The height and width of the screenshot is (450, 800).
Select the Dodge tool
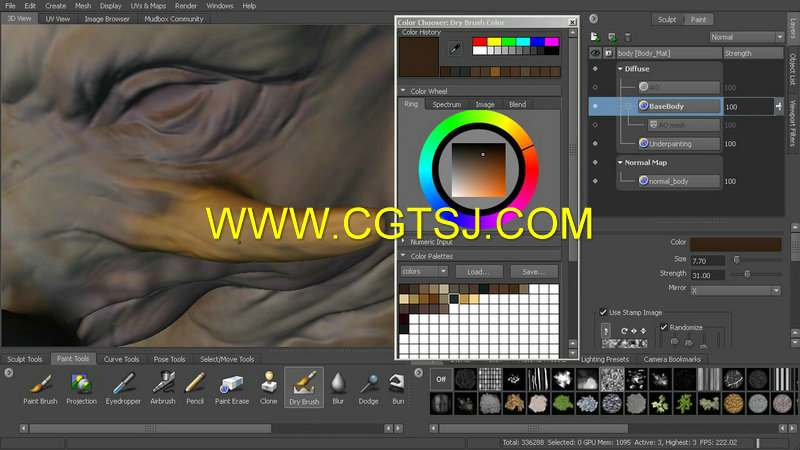368,388
